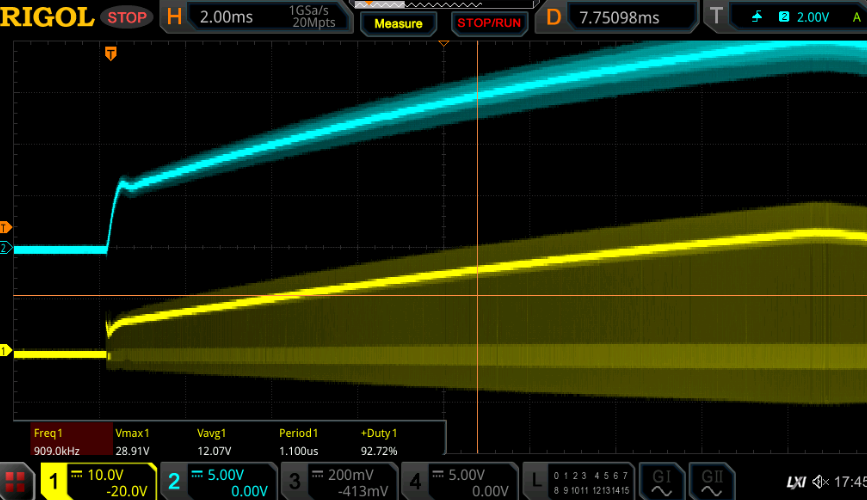Image resolution: width=867 pixels, height=500 pixels.
Task: Click the 1.100us period reading
Action: pyautogui.click(x=299, y=451)
